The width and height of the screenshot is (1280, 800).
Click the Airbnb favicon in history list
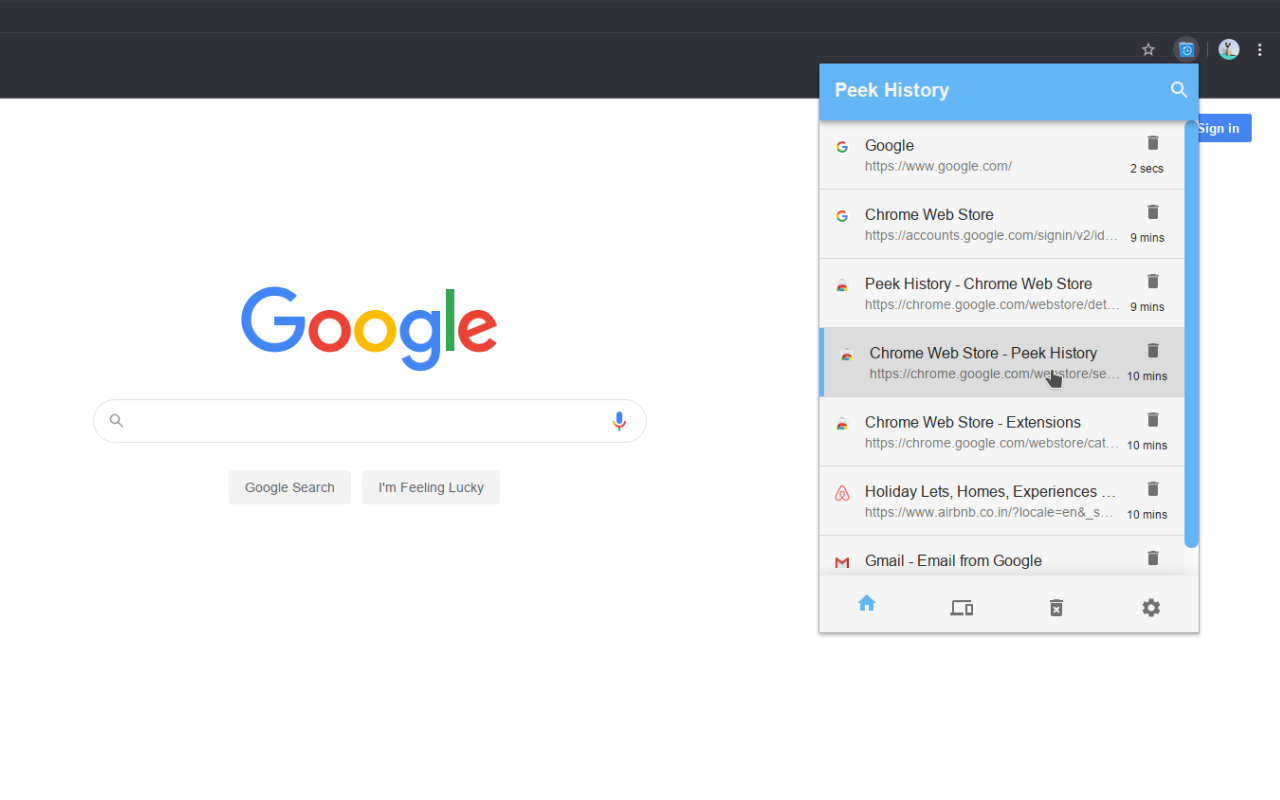pos(842,493)
